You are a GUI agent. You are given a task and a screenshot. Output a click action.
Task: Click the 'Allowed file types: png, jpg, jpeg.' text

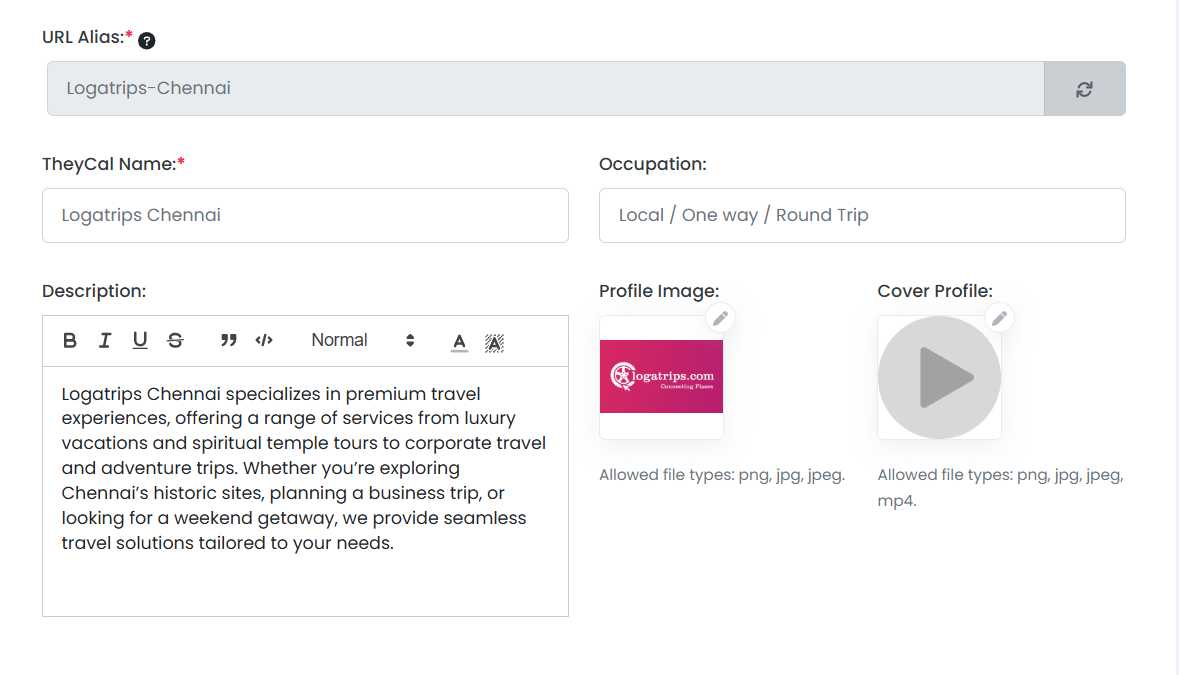click(722, 475)
